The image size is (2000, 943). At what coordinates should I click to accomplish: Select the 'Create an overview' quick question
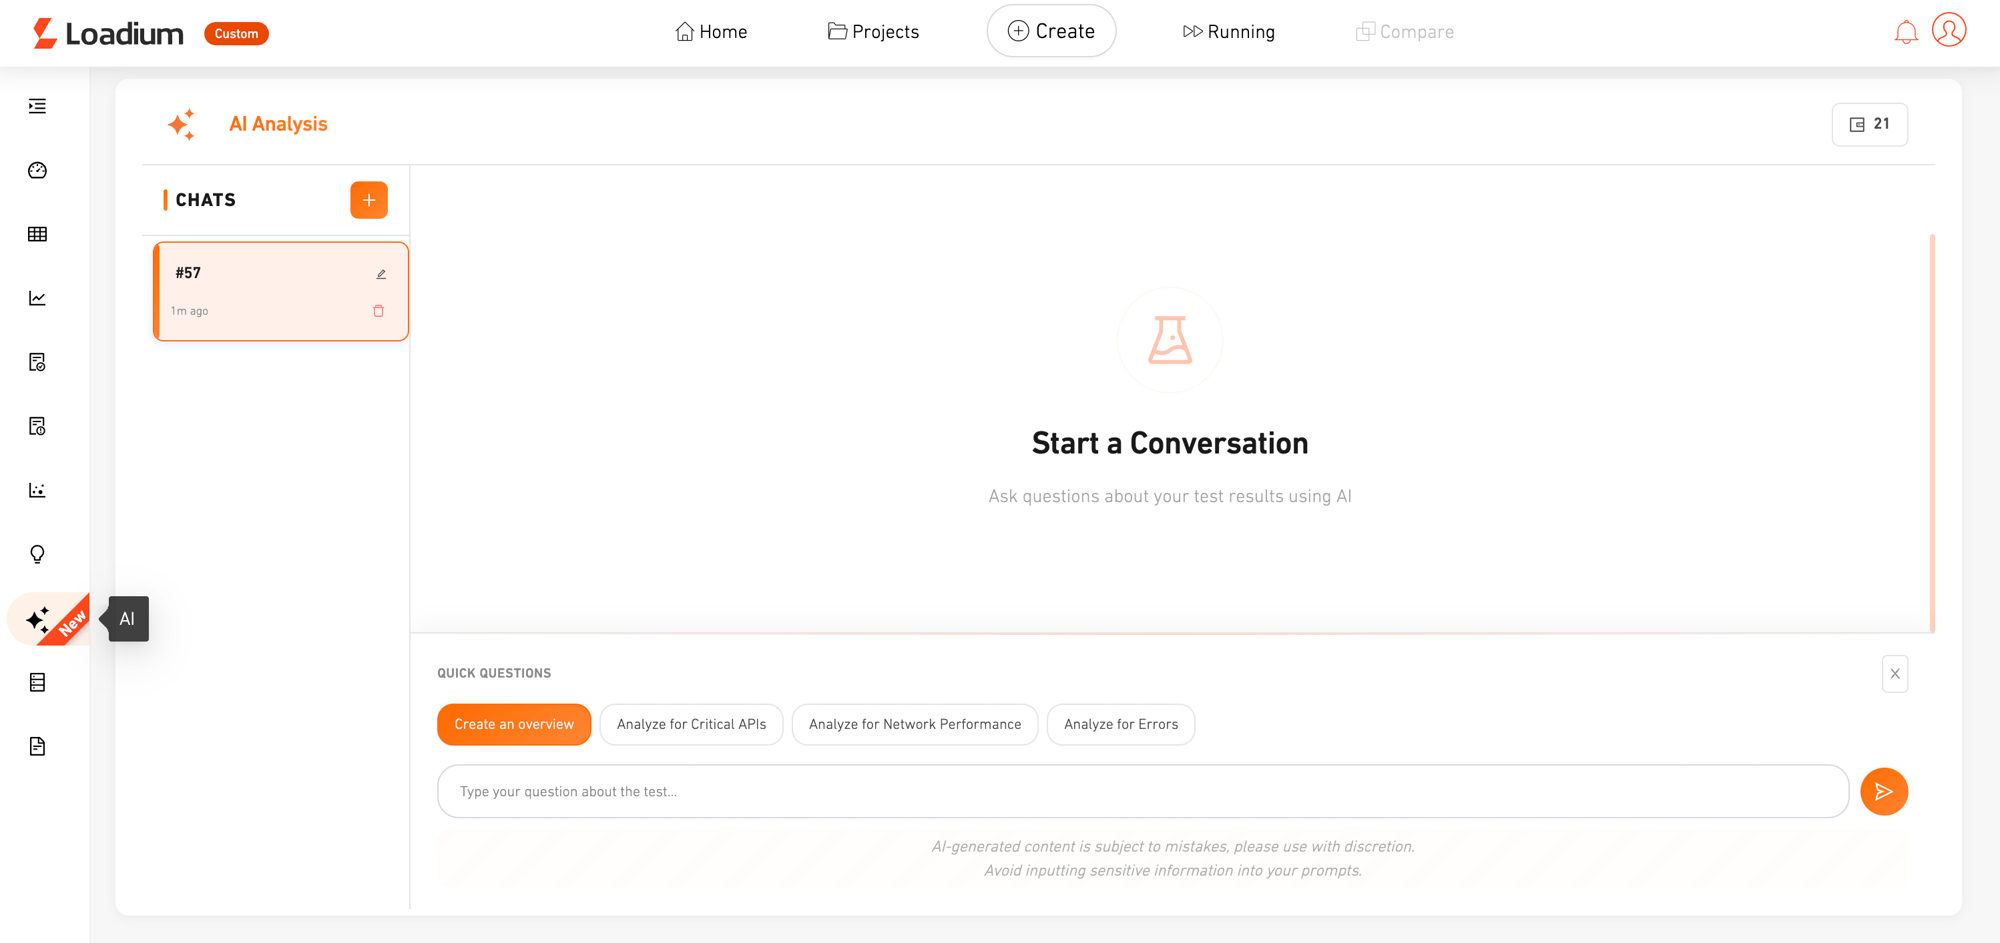tap(514, 724)
